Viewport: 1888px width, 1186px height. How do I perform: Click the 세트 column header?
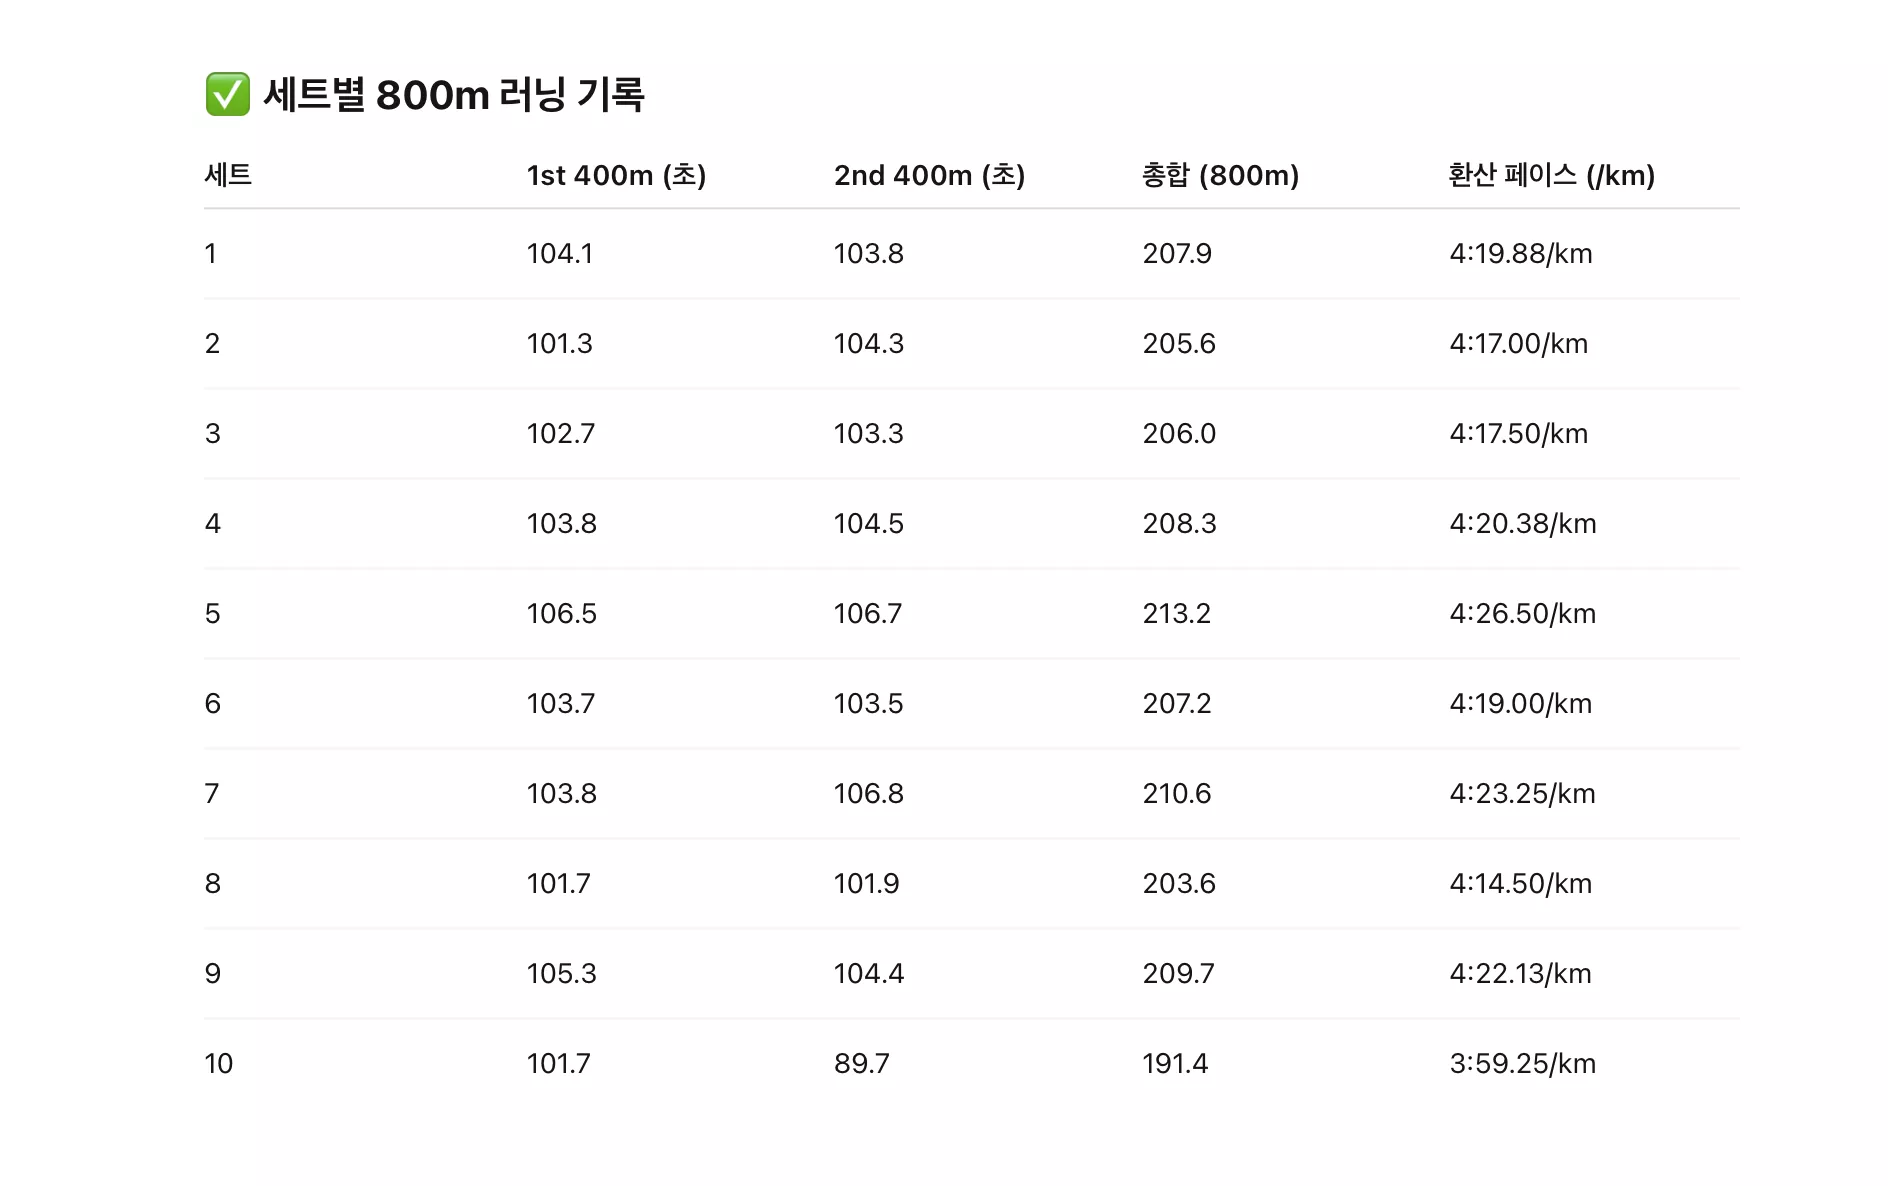(x=228, y=175)
